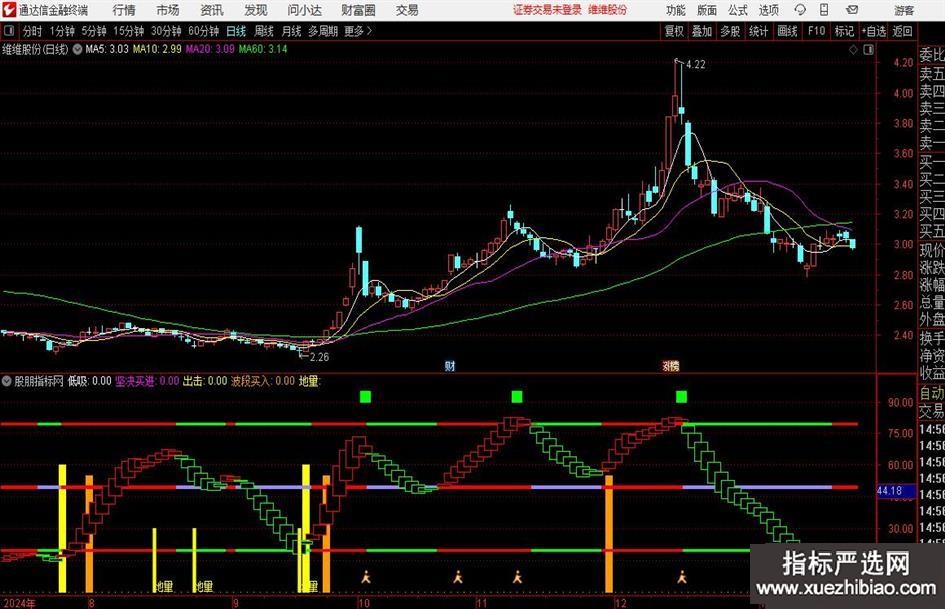Click the 画线 drawing tools button
This screenshot has width=945, height=609.
787,31
